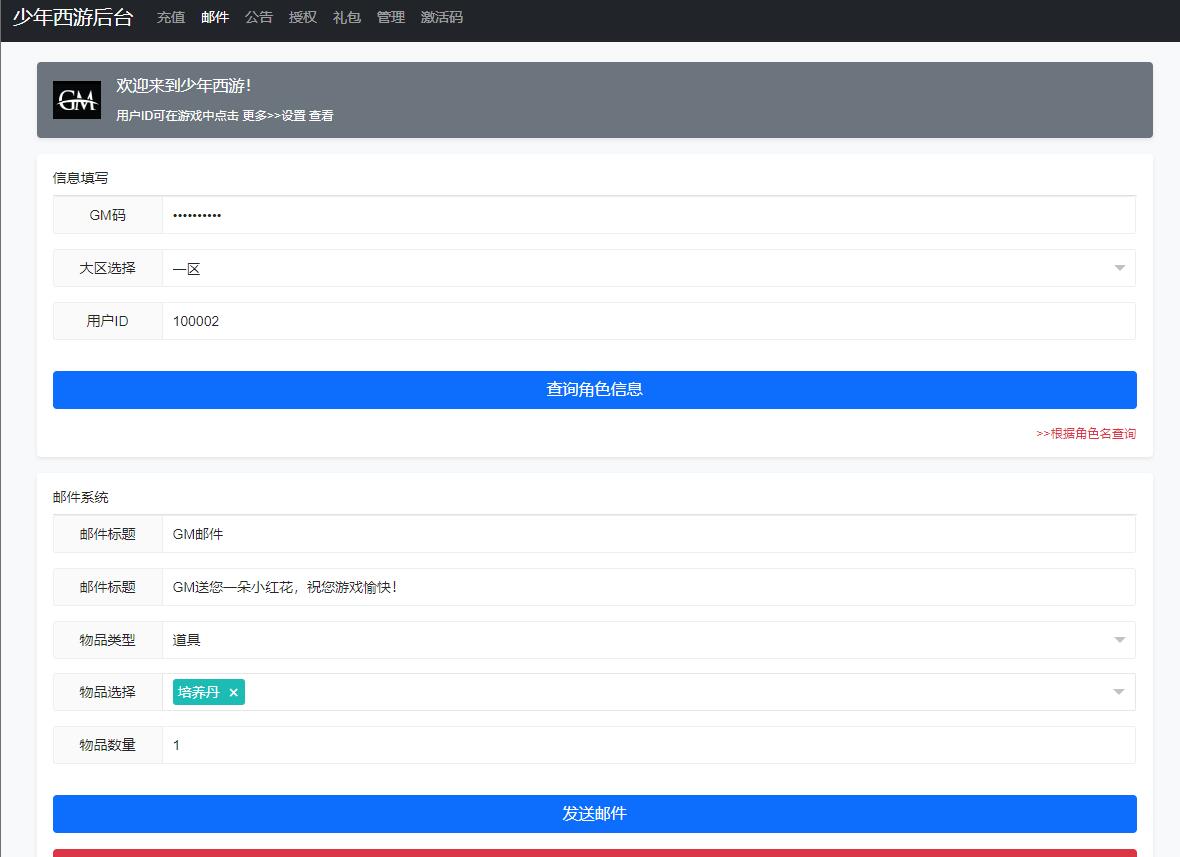Image resolution: width=1180 pixels, height=857 pixels.
Task: Expand the 物品选择 dropdown arrow
Action: coord(1119,692)
